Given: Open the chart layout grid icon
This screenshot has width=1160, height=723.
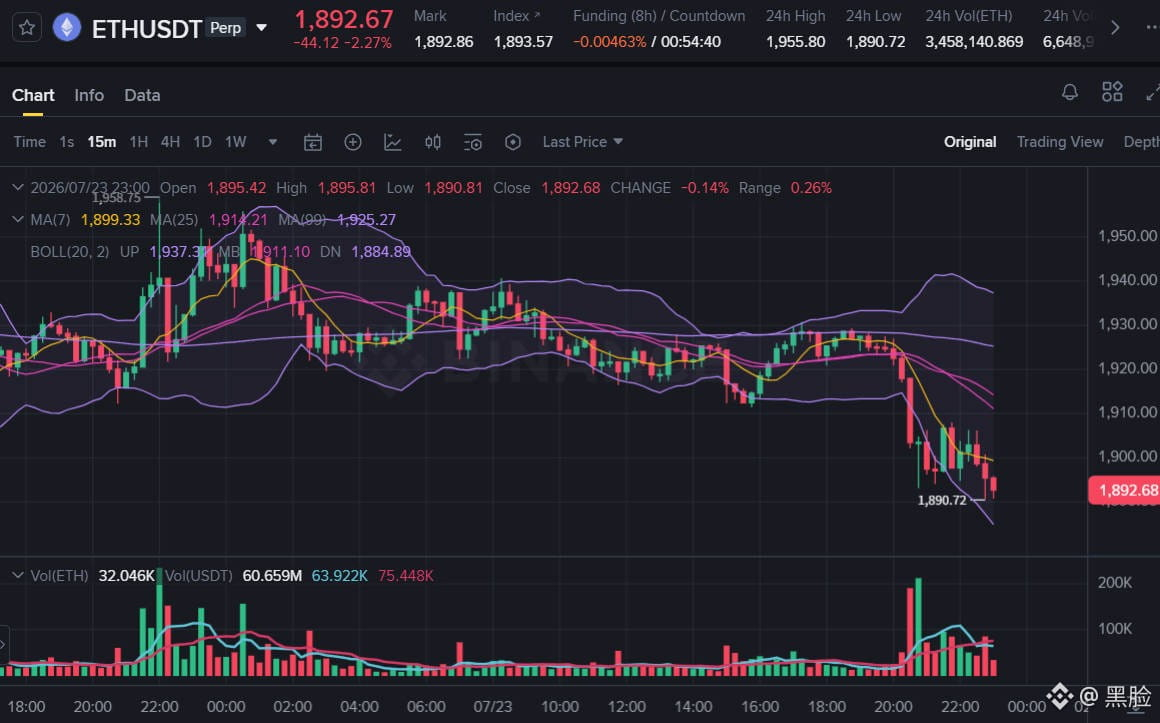Looking at the screenshot, I should (x=1112, y=92).
